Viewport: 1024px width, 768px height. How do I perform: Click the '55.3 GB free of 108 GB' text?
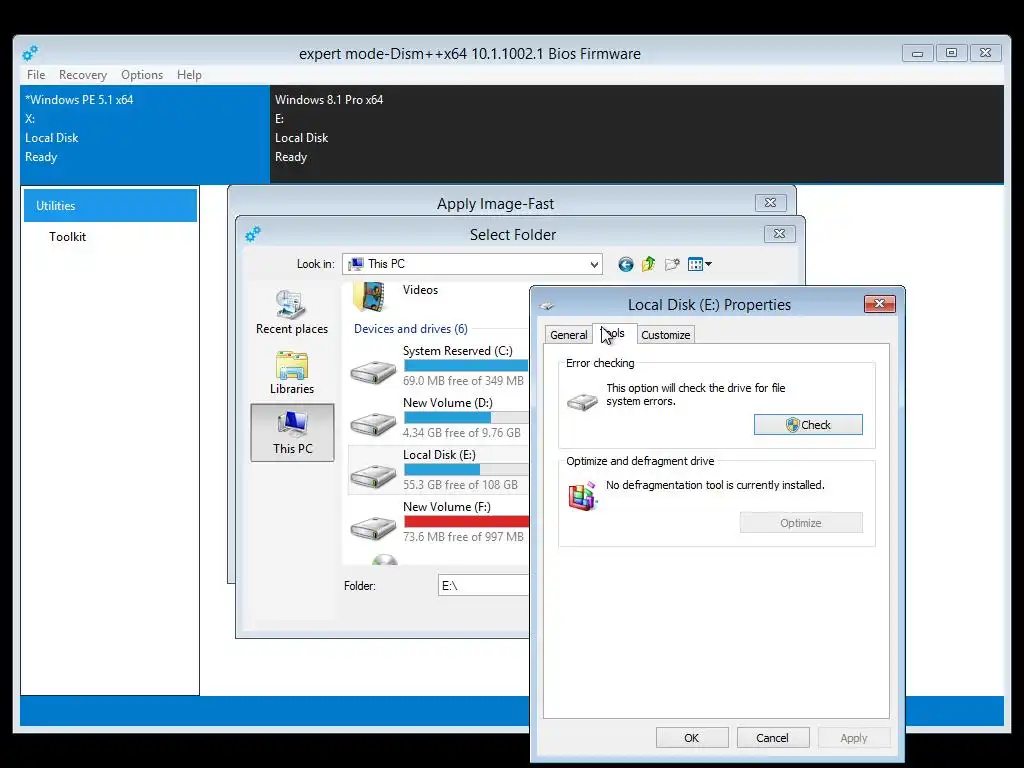(460, 485)
